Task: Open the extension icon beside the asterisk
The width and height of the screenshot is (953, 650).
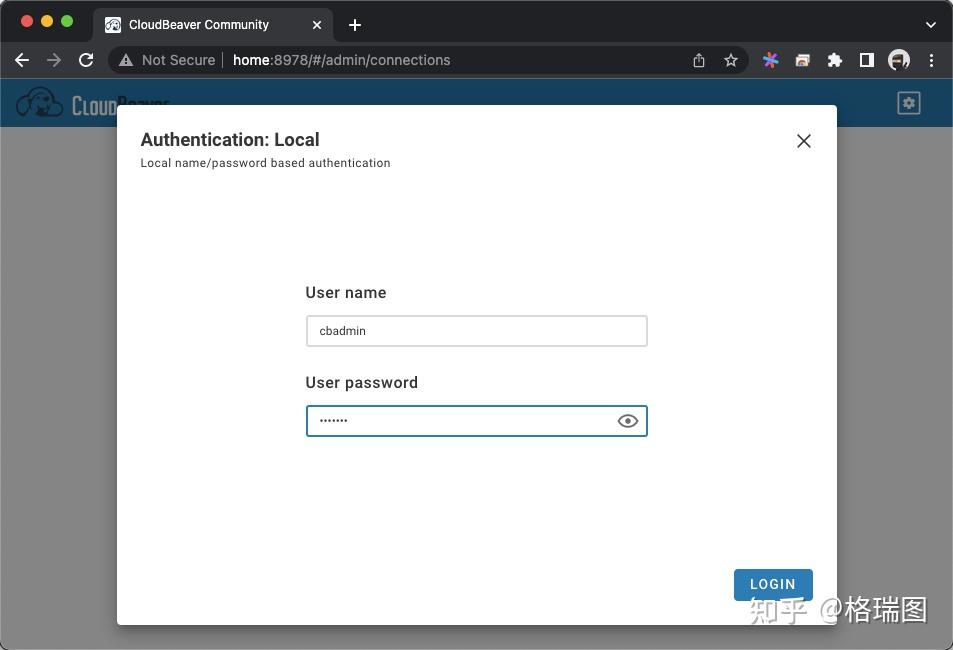Action: [x=802, y=60]
